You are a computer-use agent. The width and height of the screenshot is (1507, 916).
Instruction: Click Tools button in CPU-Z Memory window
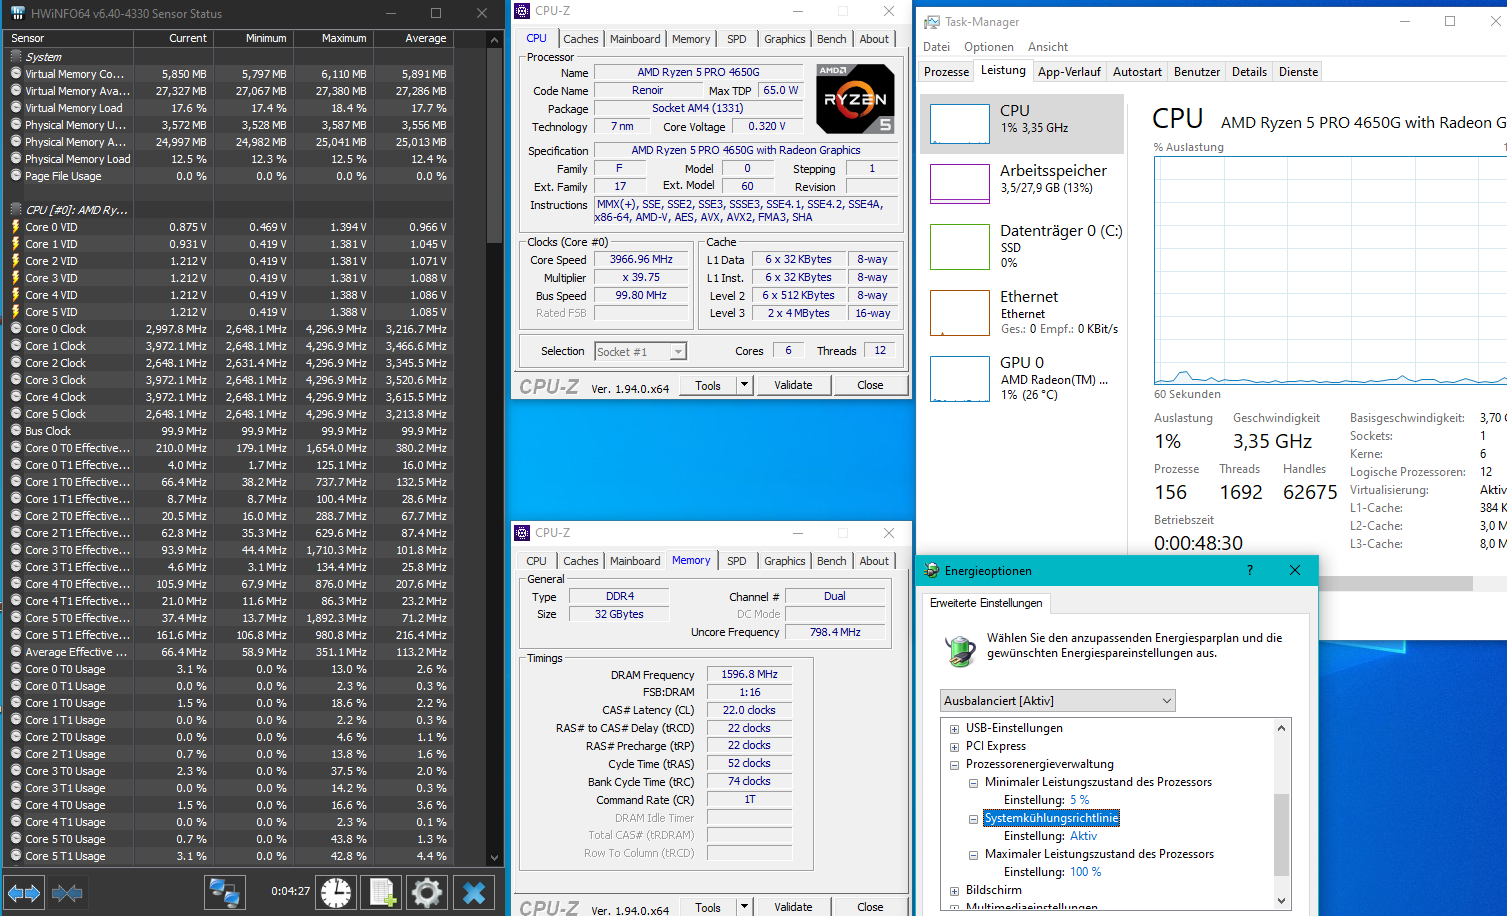[x=708, y=907]
